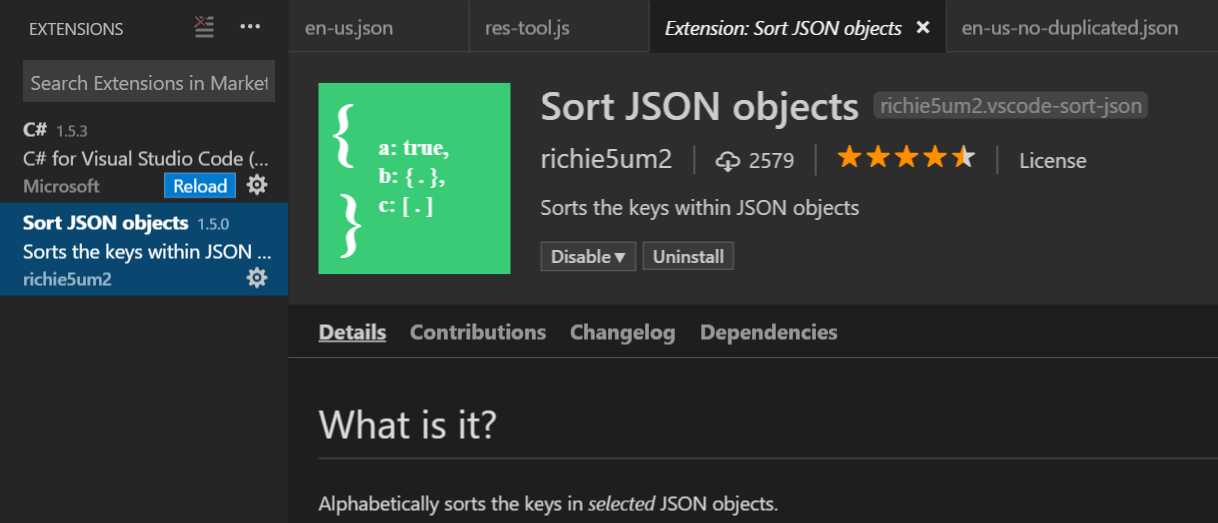Select the C# extension in the list
The width and height of the screenshot is (1218, 523).
[x=144, y=158]
